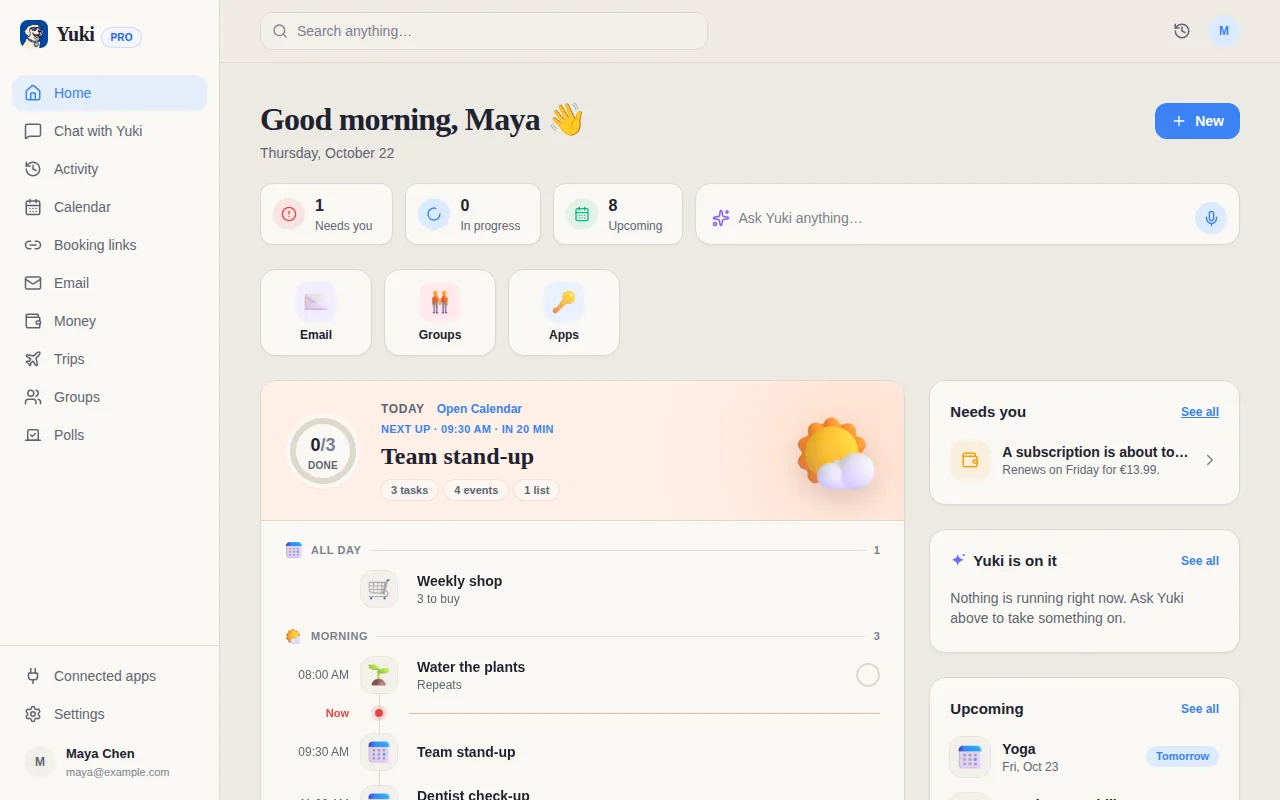Open the history clock icon in top bar
1280x800 pixels.
tap(1182, 31)
